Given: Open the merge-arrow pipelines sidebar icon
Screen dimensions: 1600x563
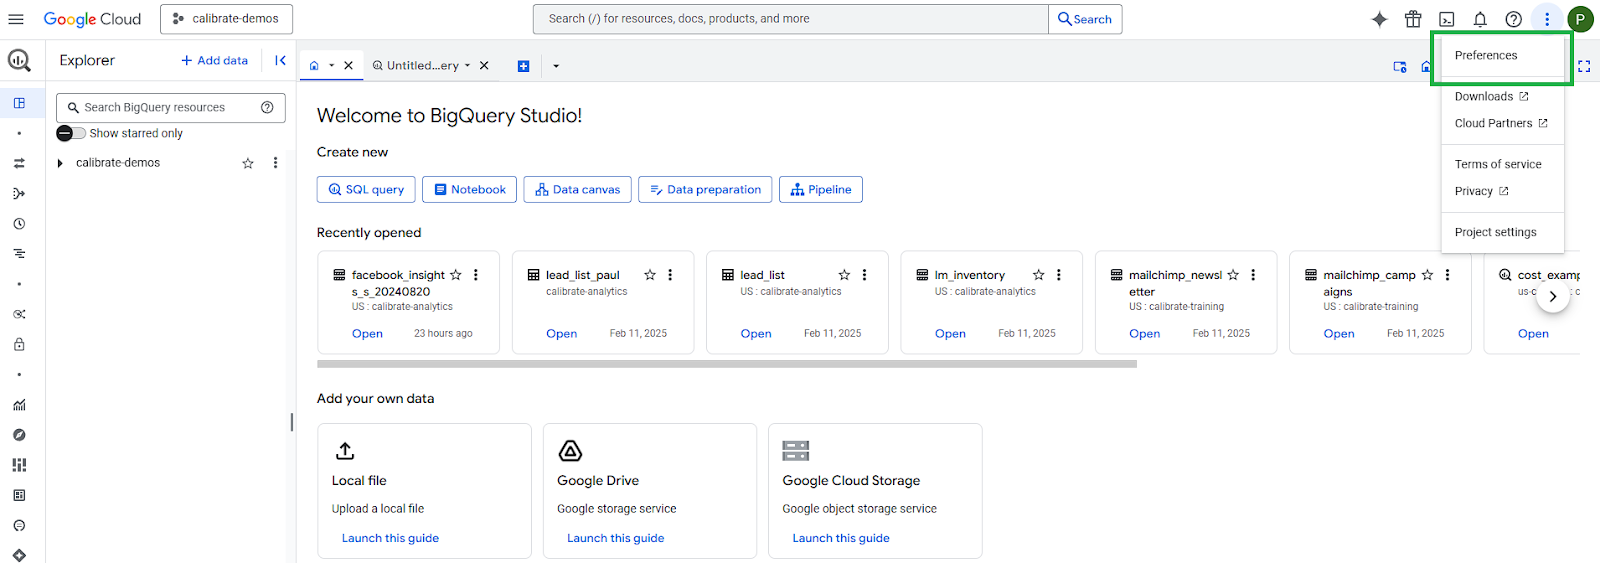Looking at the screenshot, I should (x=19, y=193).
